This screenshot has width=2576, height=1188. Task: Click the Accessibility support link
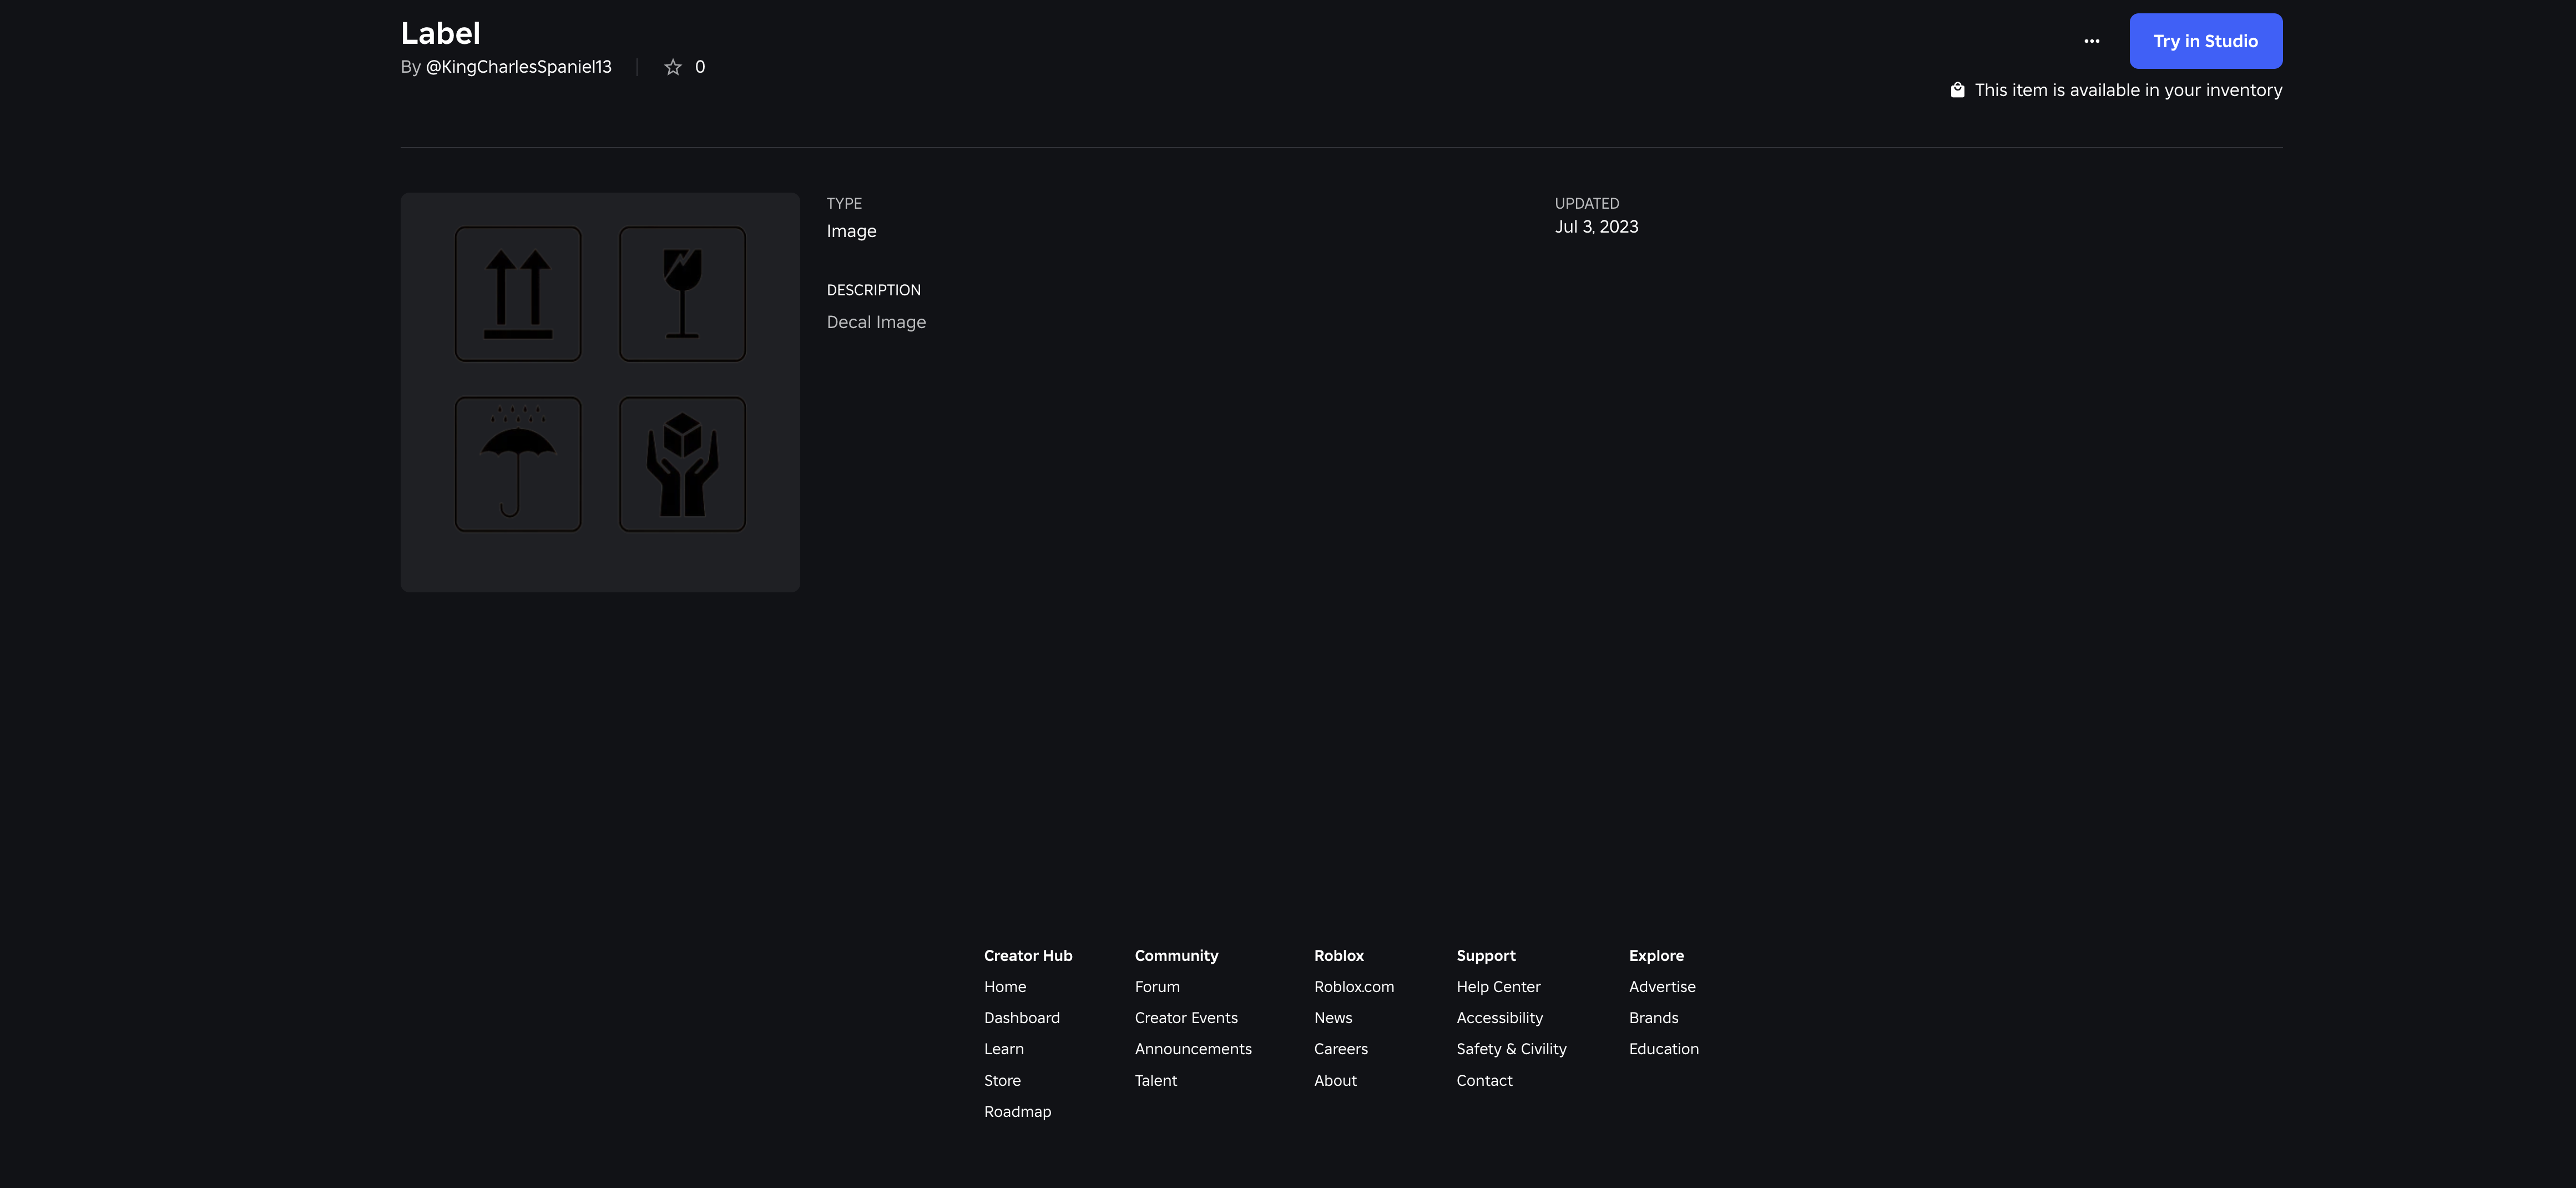(1499, 1018)
